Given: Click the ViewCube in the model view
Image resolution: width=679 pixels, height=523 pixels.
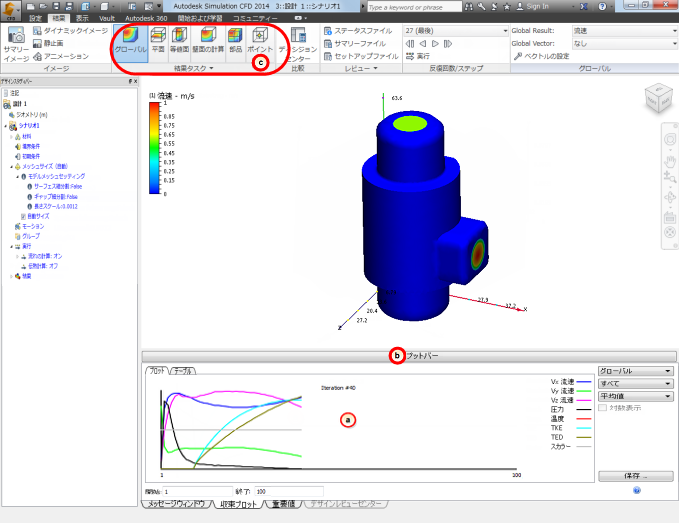Looking at the screenshot, I should tap(658, 98).
